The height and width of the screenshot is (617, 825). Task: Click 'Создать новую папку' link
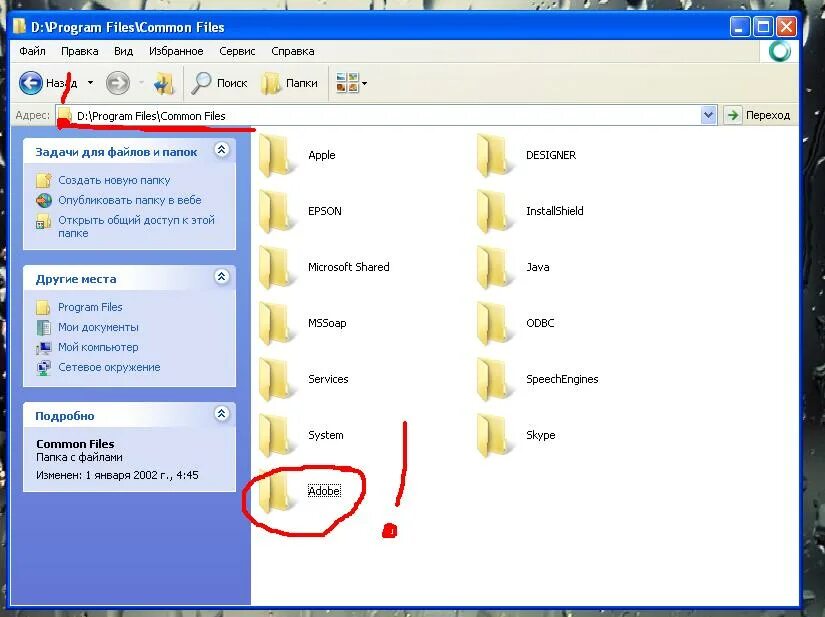pyautogui.click(x=114, y=180)
